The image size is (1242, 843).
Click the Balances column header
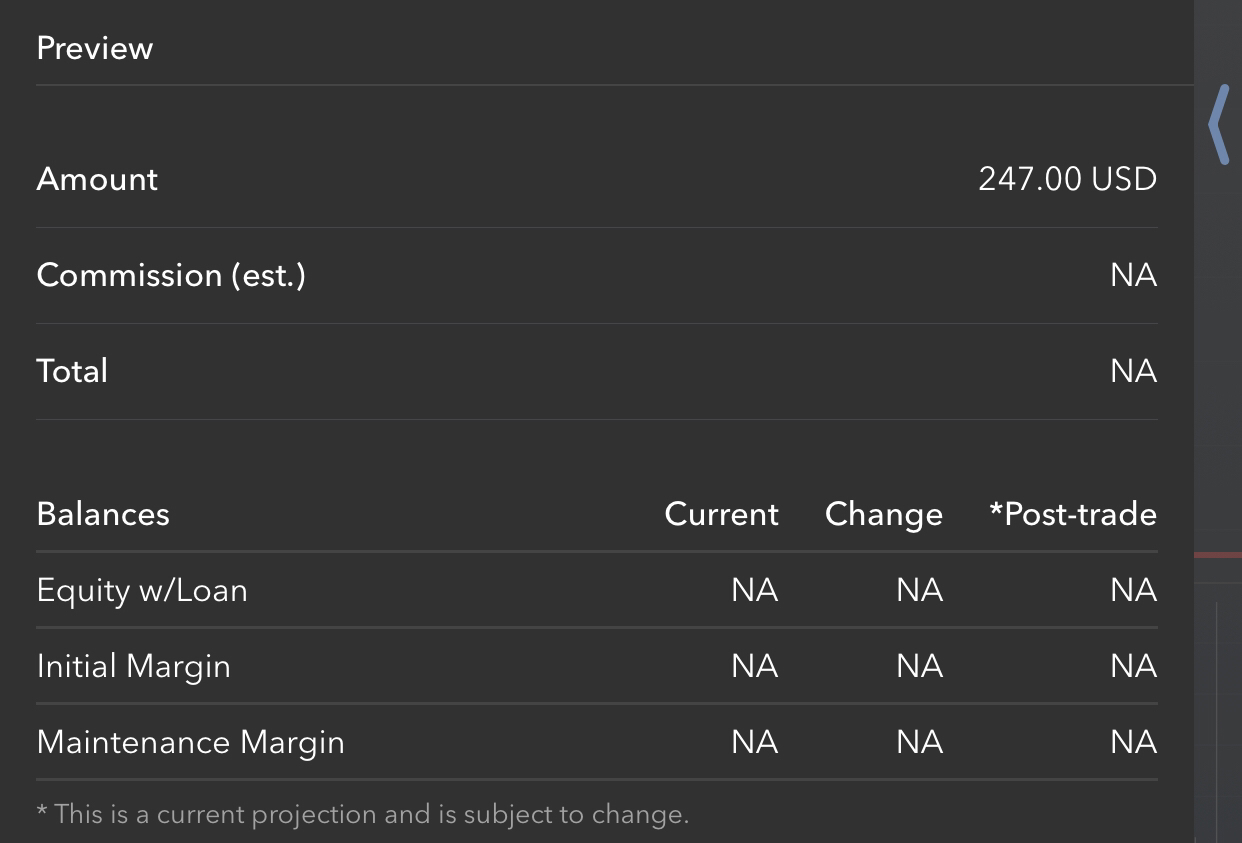tap(103, 514)
